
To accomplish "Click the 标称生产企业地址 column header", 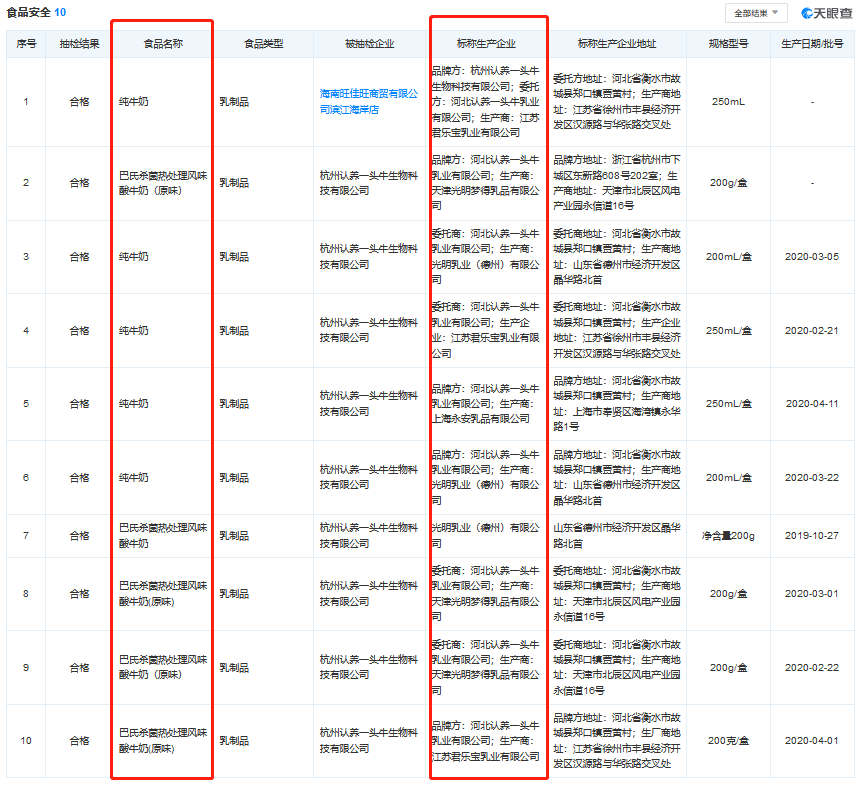I will point(617,43).
